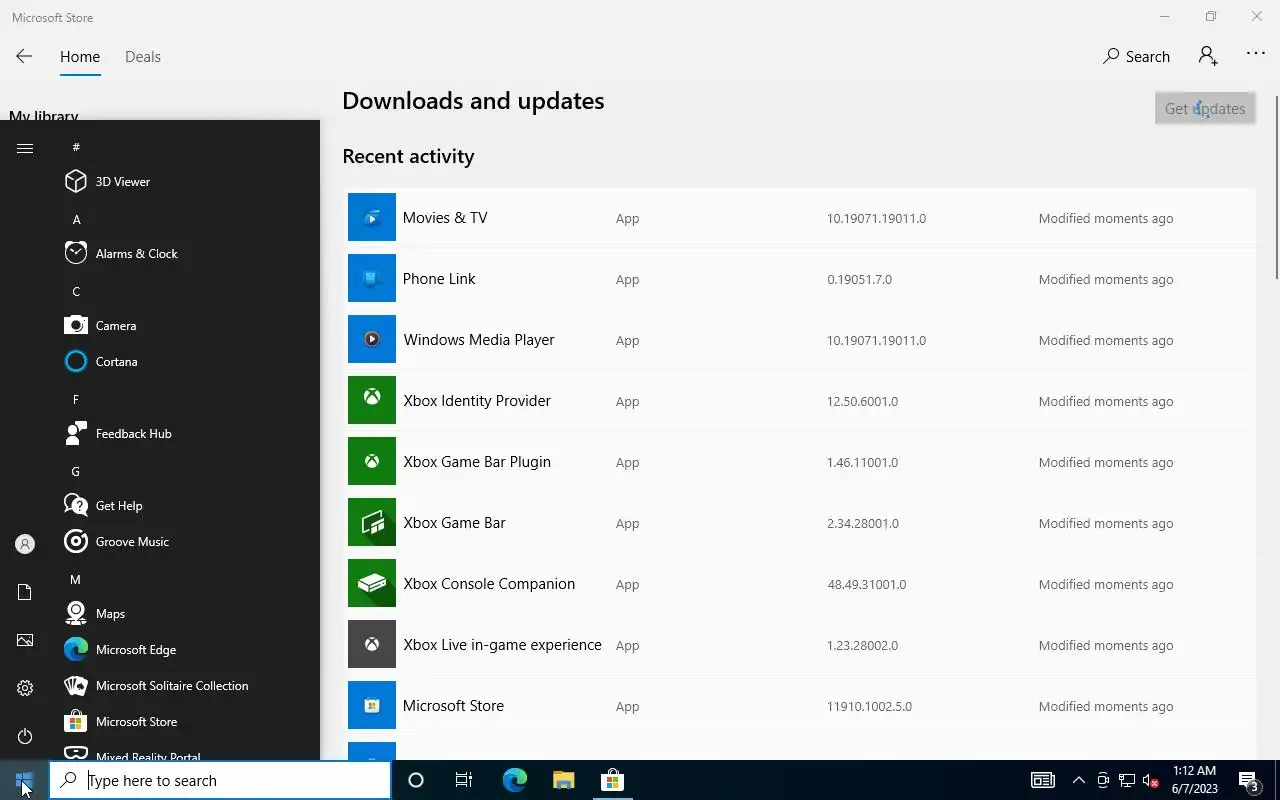Show hidden tray icons chevron
The height and width of the screenshot is (800, 1280).
(x=1078, y=780)
